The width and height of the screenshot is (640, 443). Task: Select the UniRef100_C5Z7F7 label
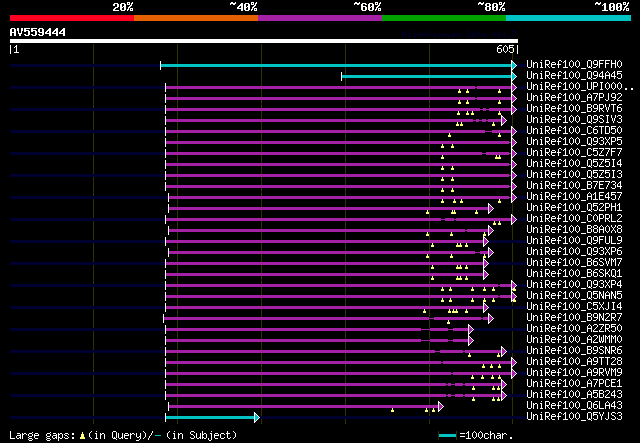point(574,153)
